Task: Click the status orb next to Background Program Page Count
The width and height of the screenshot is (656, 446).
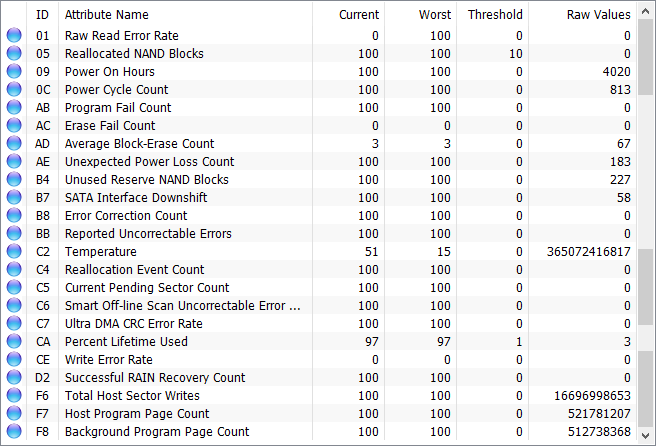Action: tap(14, 431)
